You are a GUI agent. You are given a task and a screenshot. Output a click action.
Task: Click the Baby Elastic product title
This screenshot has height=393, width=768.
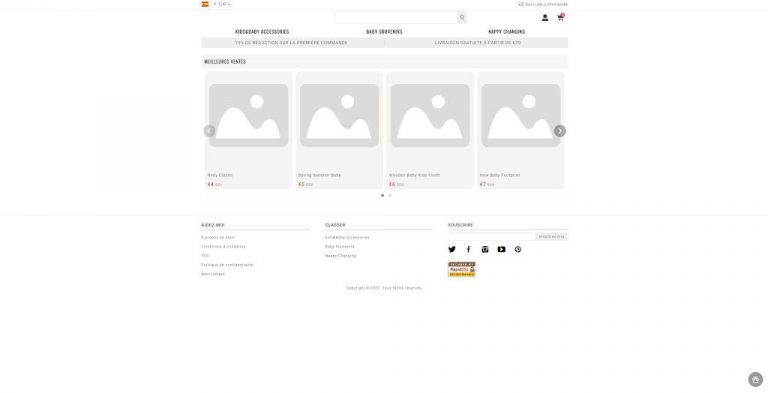click(x=220, y=175)
